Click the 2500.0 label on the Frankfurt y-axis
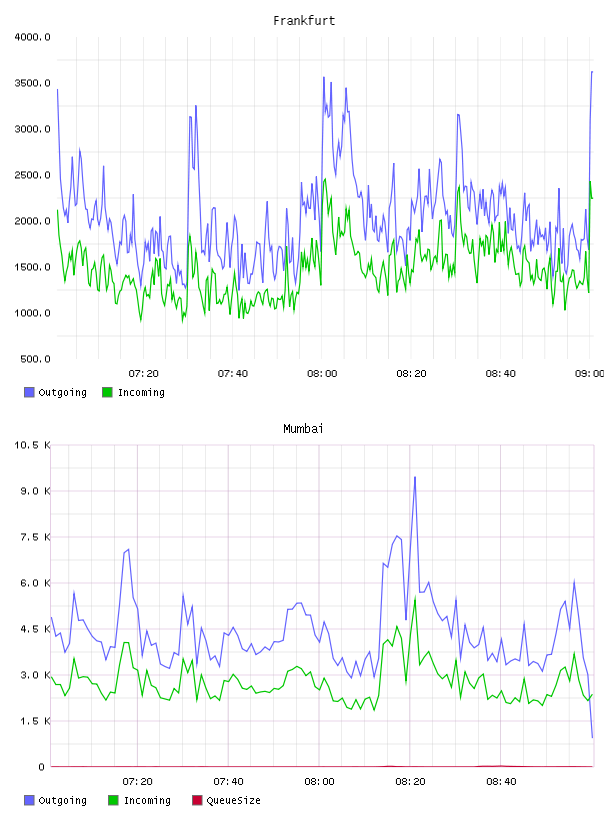Viewport: 608px width, 816px height. point(32,175)
